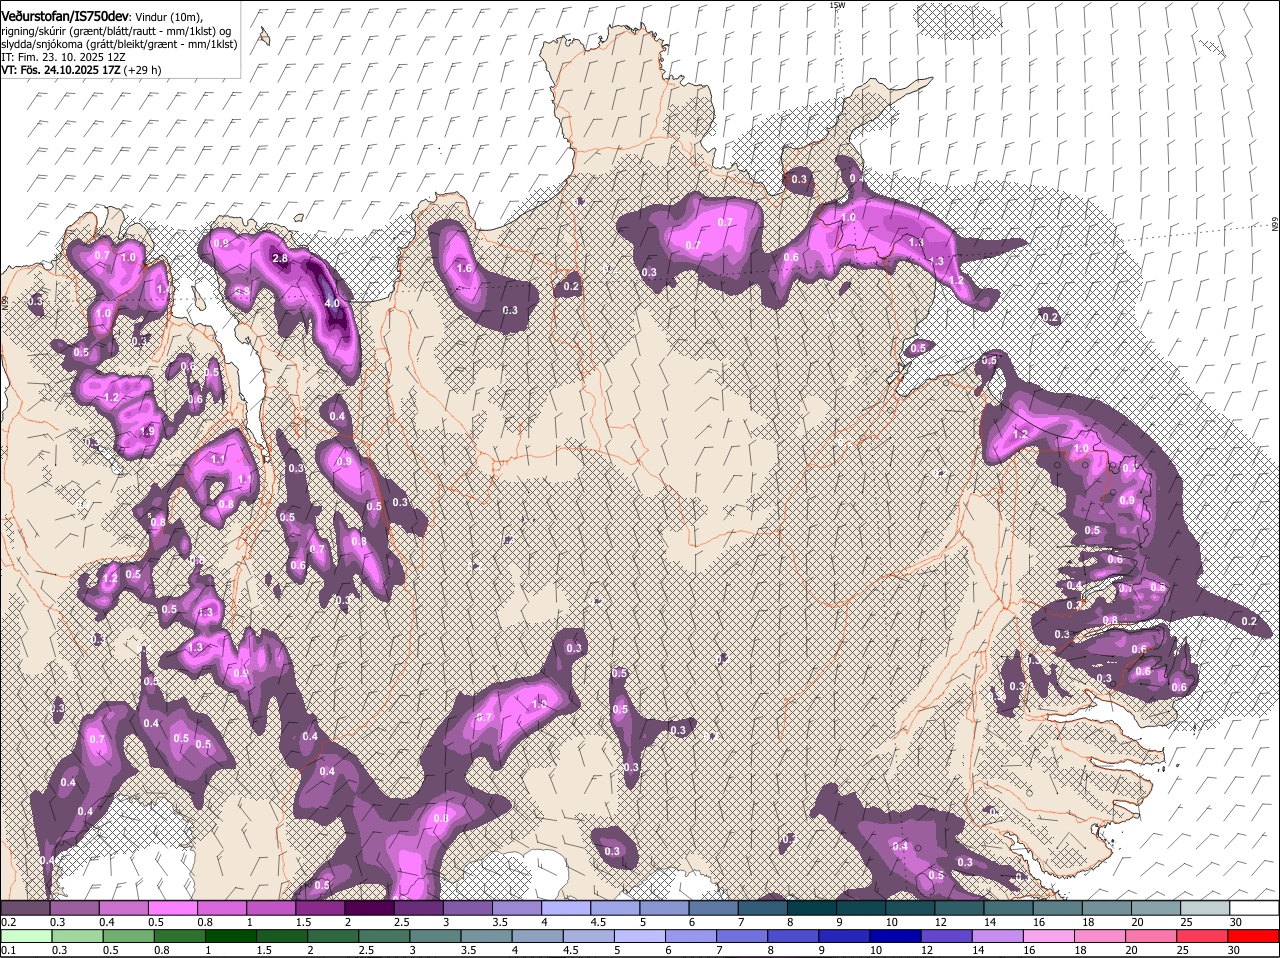Click the '0.4' label under upper legend row
Image resolution: width=1280 pixels, height=958 pixels.
coord(106,922)
